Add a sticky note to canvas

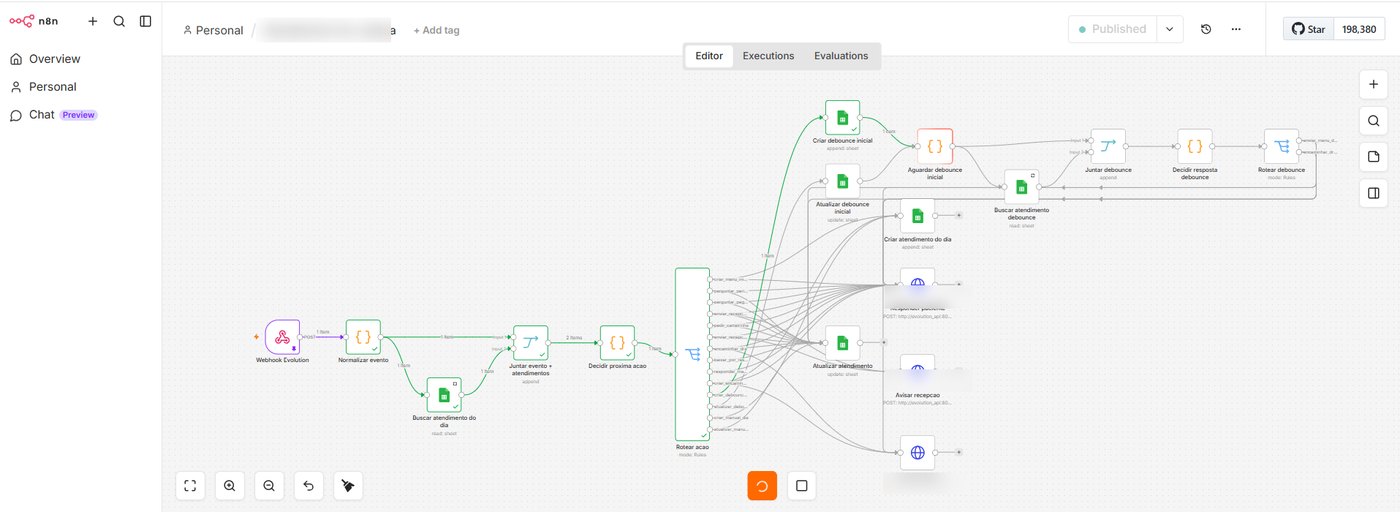click(x=1373, y=157)
